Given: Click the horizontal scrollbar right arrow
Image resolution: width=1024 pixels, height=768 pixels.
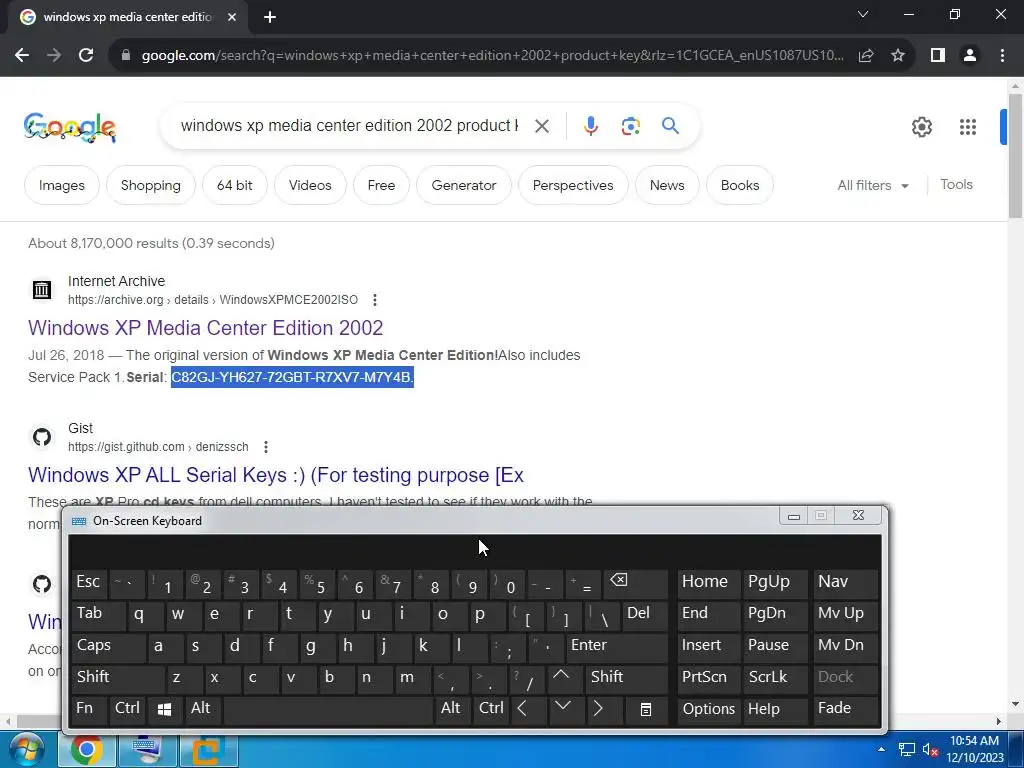Looking at the screenshot, I should (999, 721).
